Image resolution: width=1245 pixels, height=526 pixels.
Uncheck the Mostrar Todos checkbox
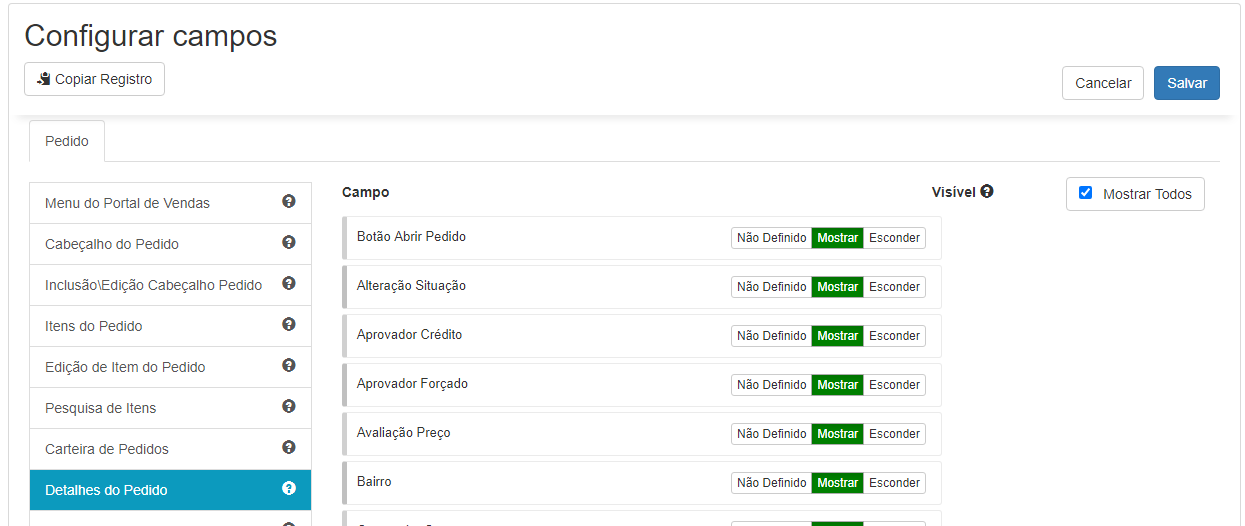1086,193
